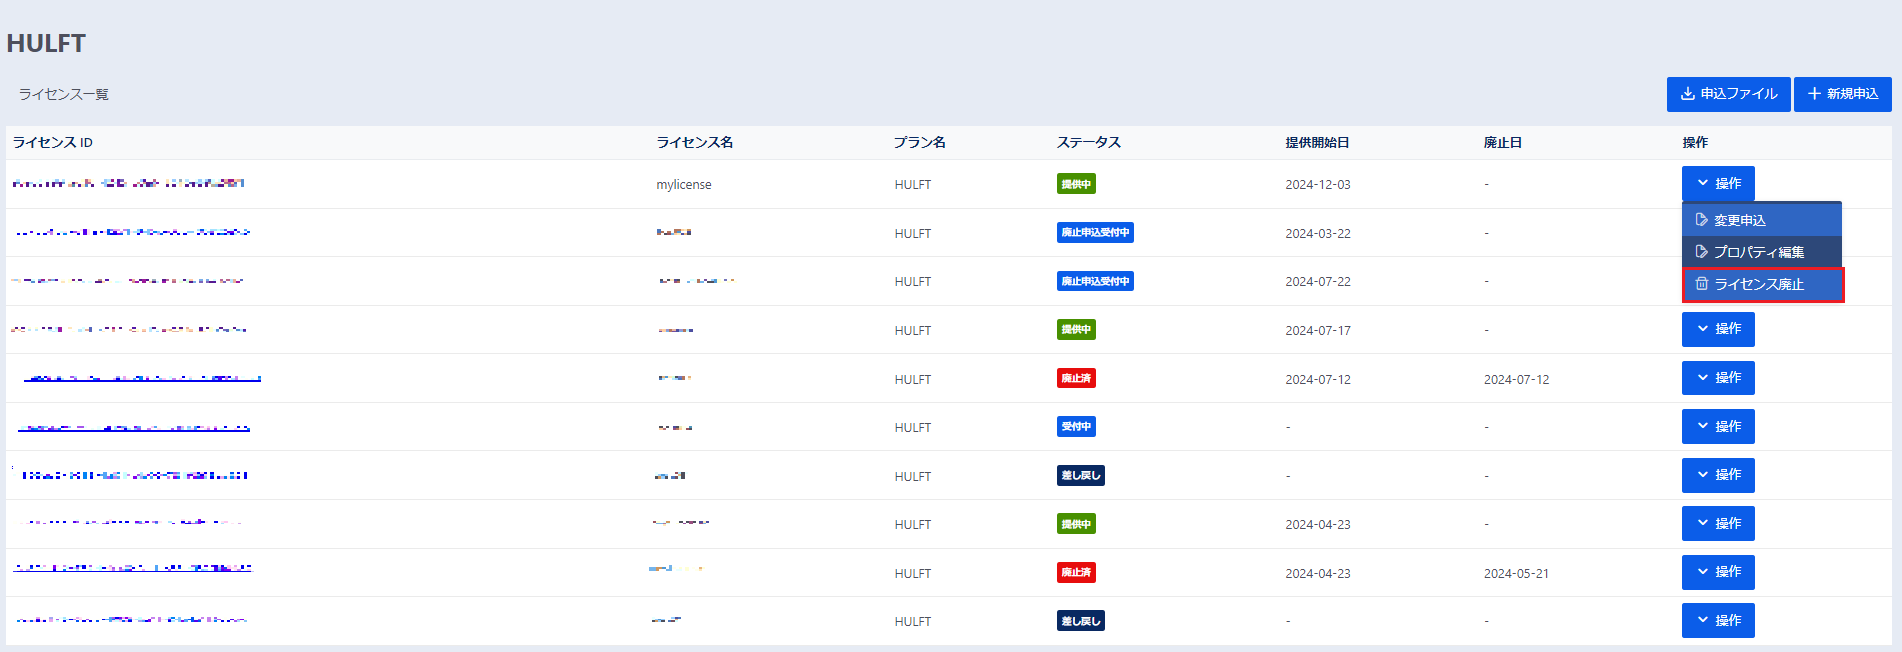Expand 操作 menu in the 受付中 row
This screenshot has width=1902, height=652.
click(x=1718, y=426)
